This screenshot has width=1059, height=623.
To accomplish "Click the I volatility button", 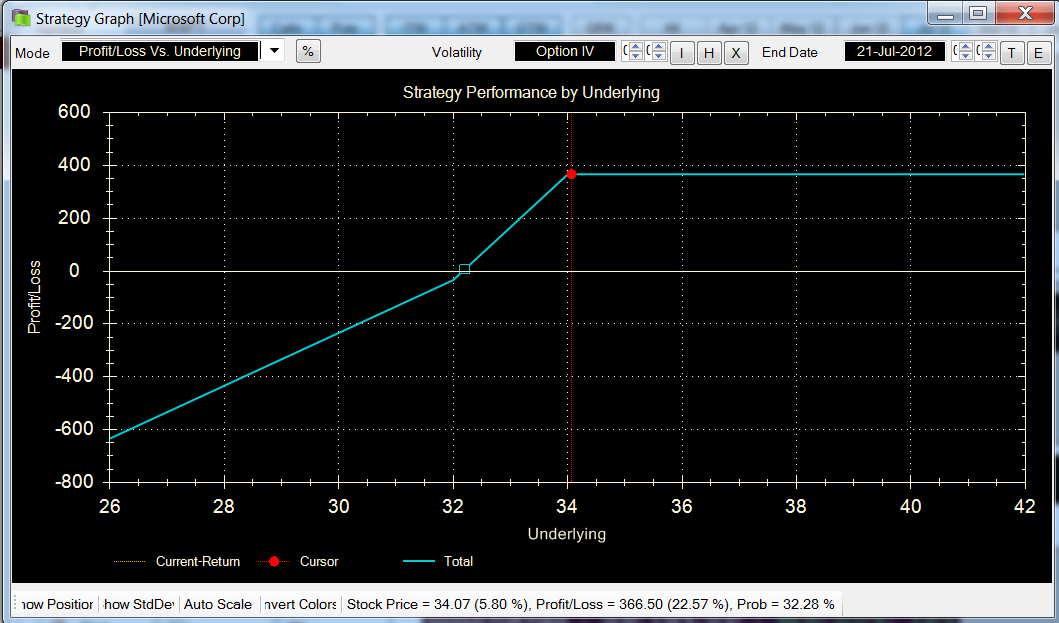I will [x=681, y=52].
